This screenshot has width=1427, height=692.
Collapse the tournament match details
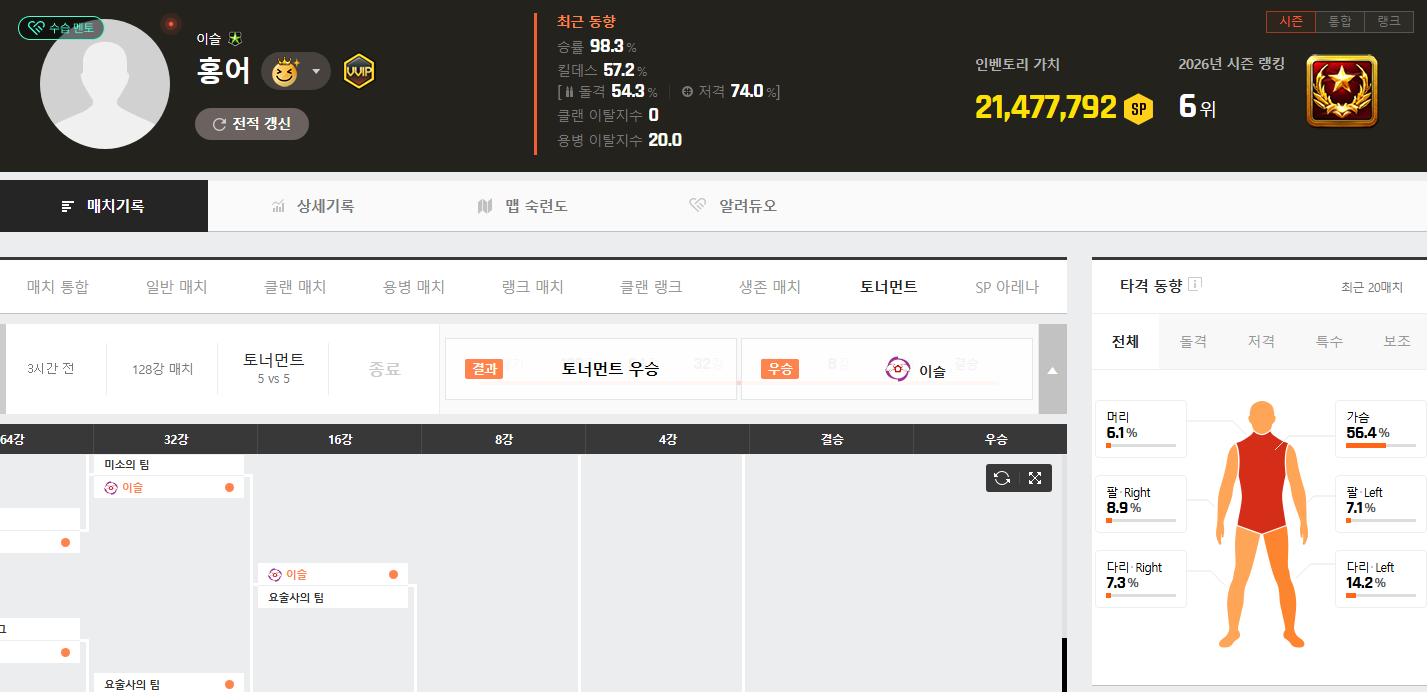click(1052, 370)
